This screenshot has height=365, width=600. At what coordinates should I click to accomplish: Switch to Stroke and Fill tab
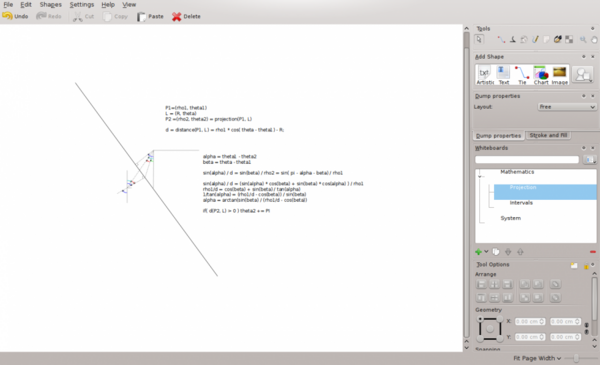[x=548, y=135]
